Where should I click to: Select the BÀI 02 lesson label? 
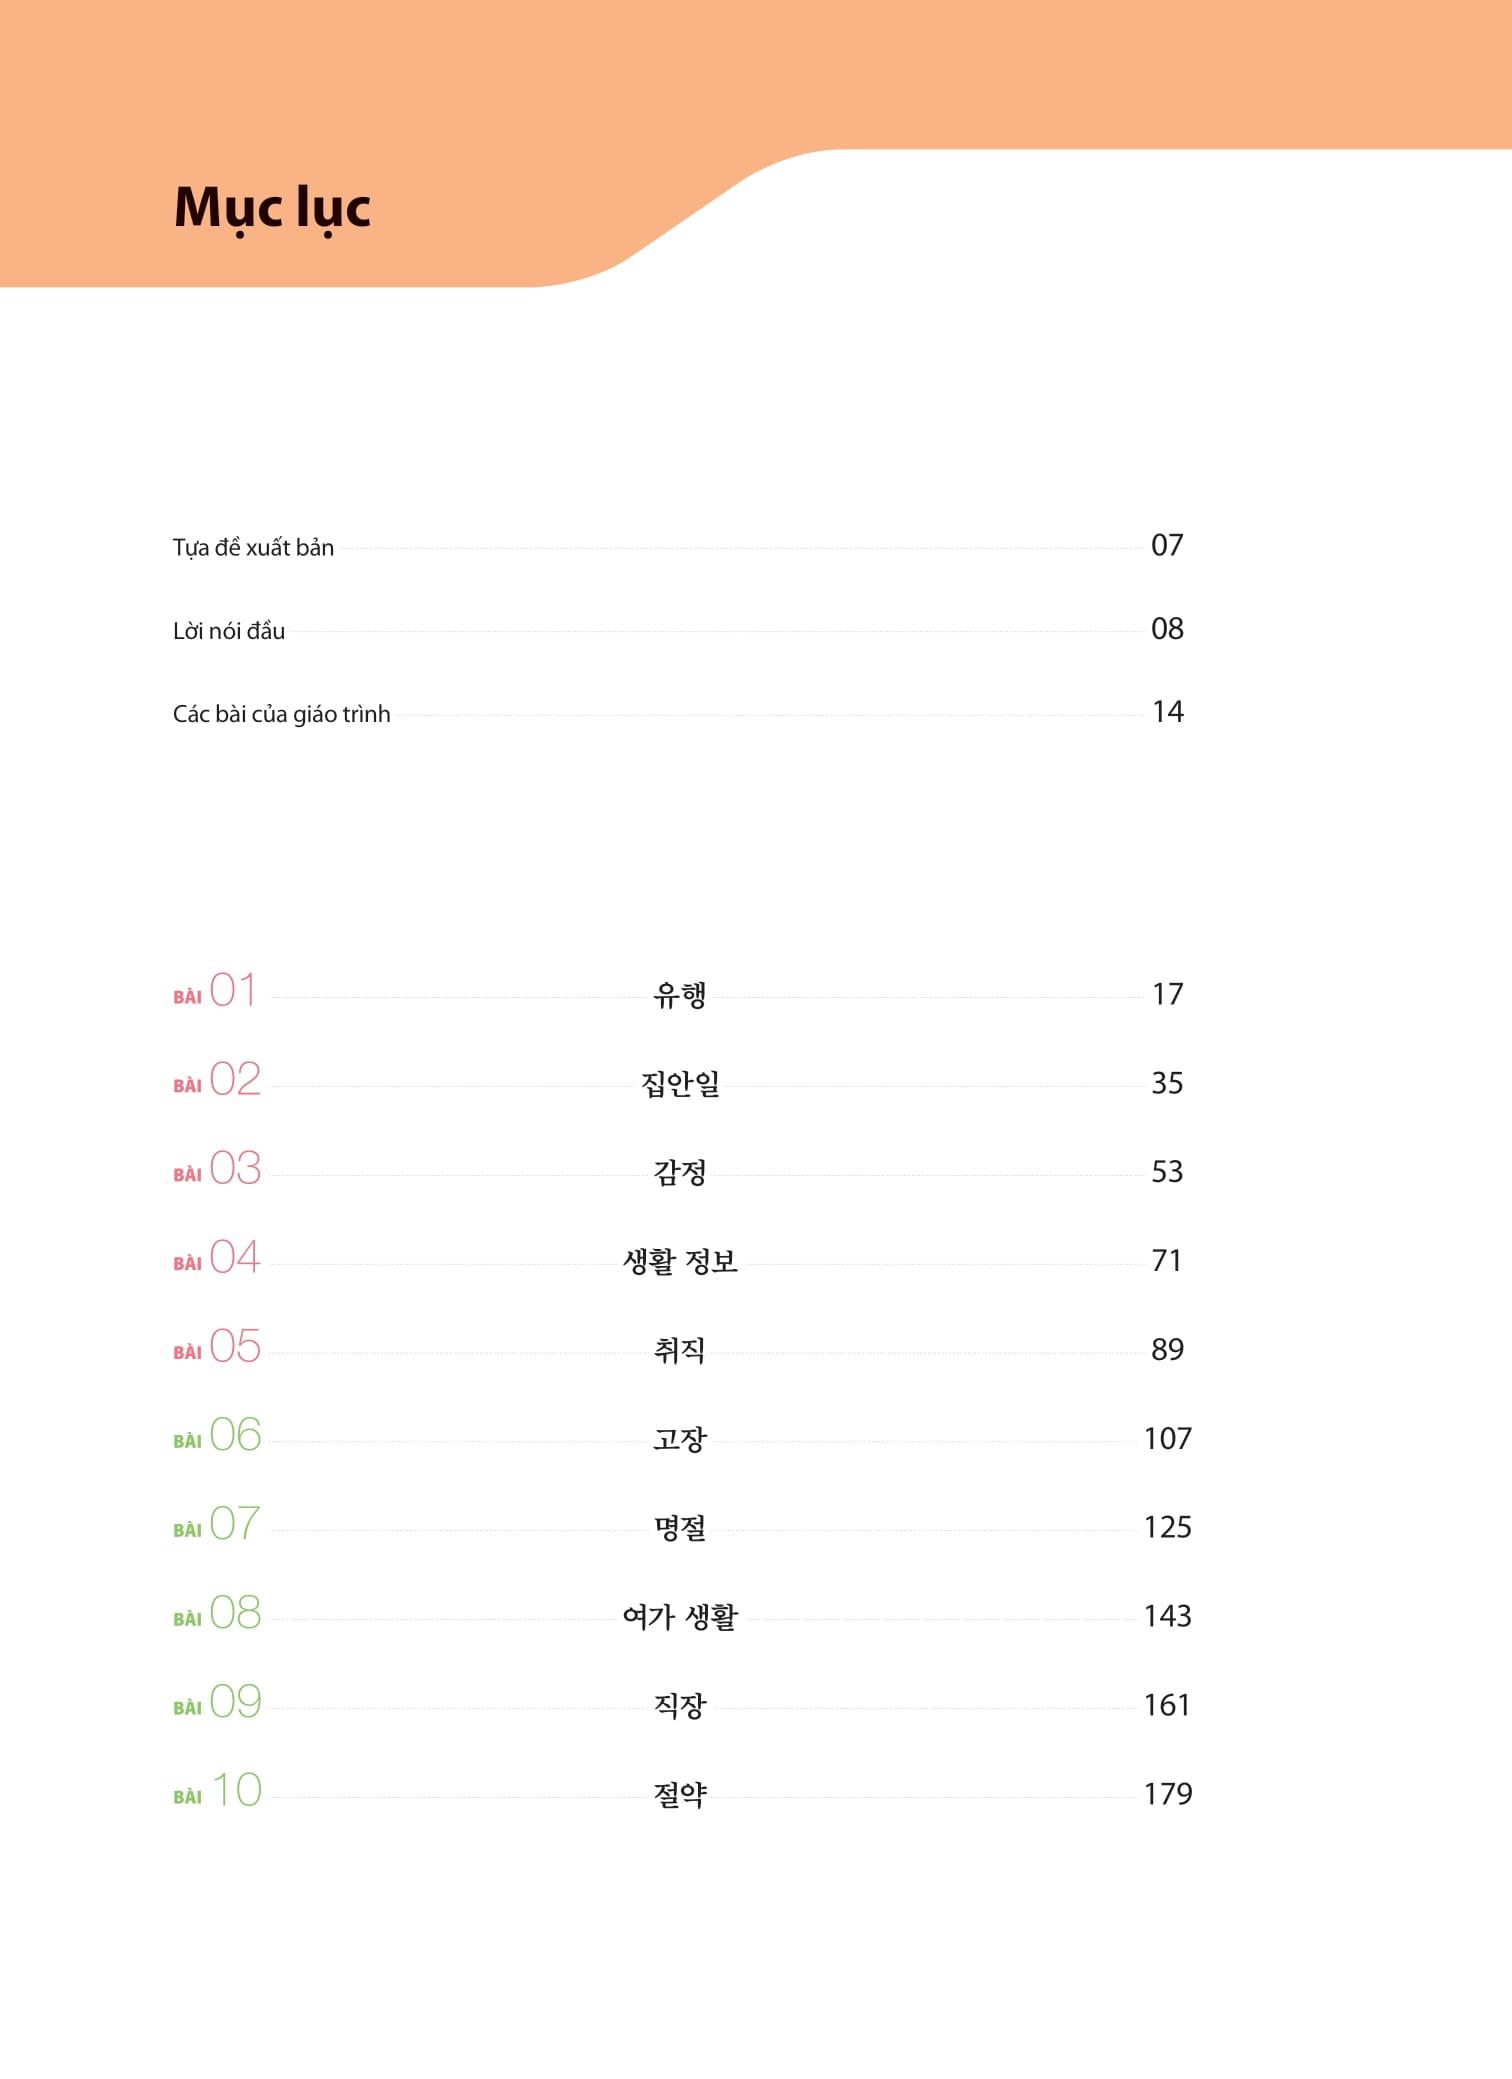coord(216,1080)
